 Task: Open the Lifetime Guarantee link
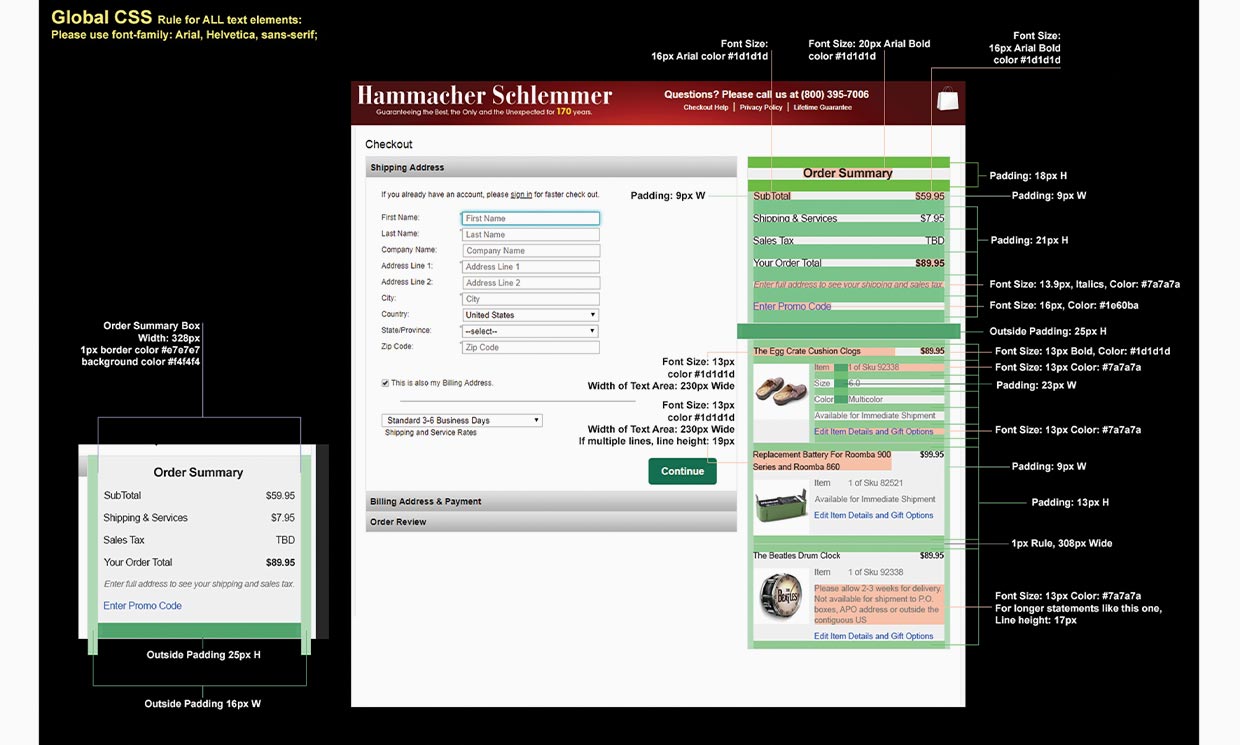click(823, 108)
